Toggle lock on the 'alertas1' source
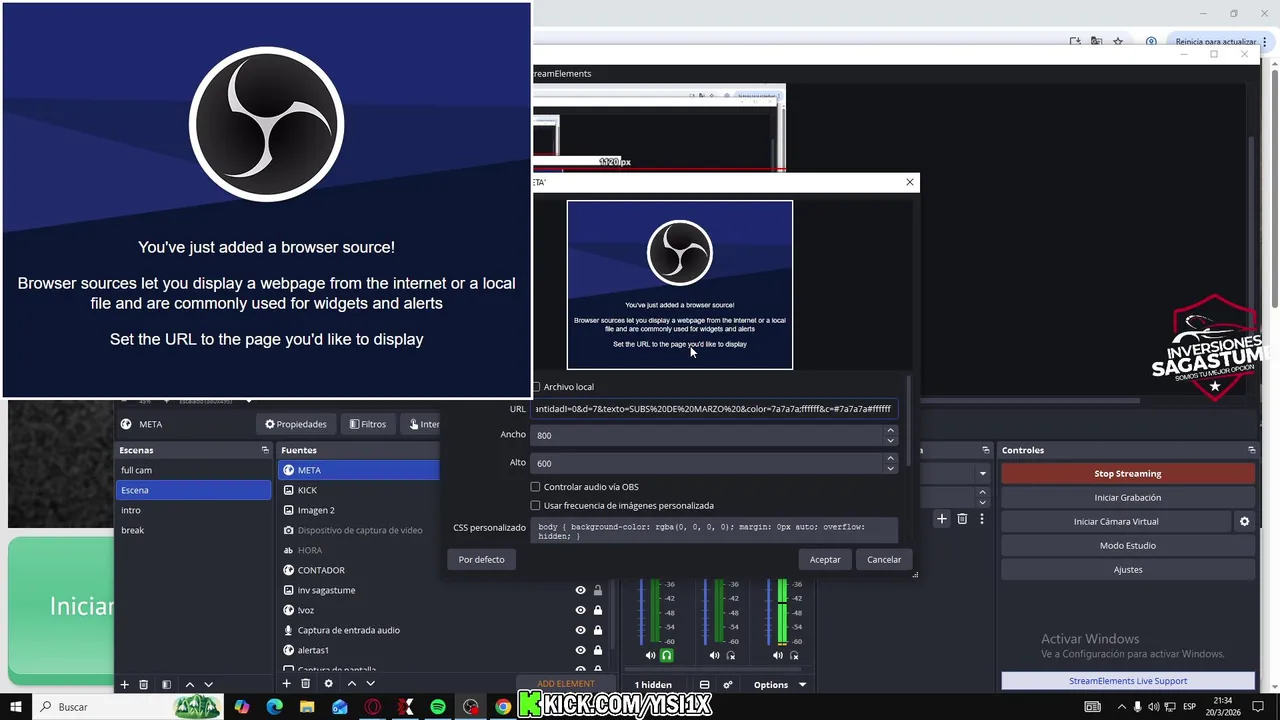 (598, 650)
